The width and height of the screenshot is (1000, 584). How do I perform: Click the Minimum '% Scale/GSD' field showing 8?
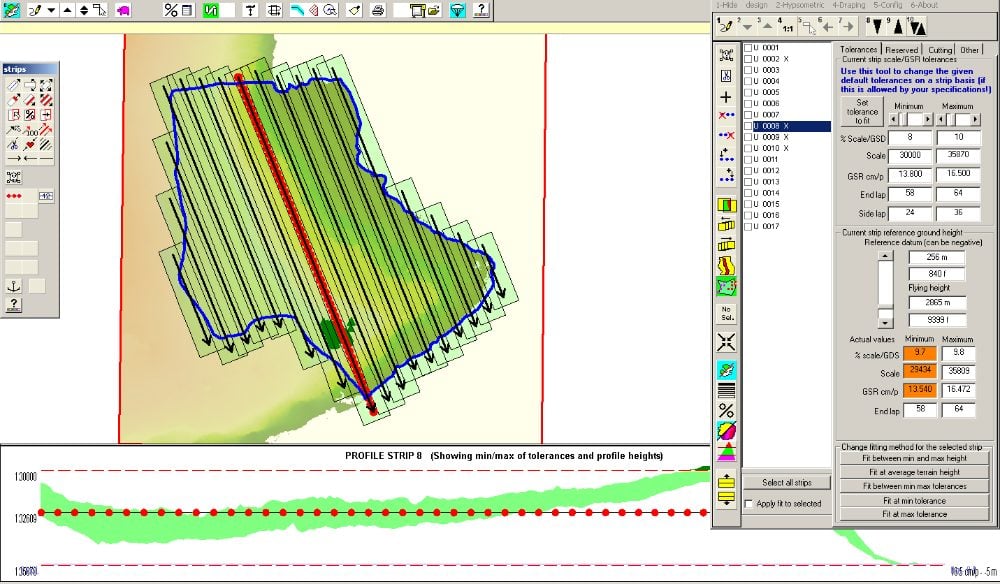(910, 137)
